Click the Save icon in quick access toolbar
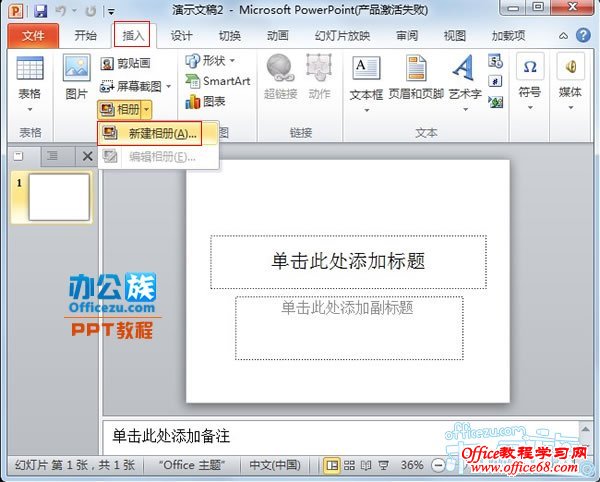 coord(40,11)
